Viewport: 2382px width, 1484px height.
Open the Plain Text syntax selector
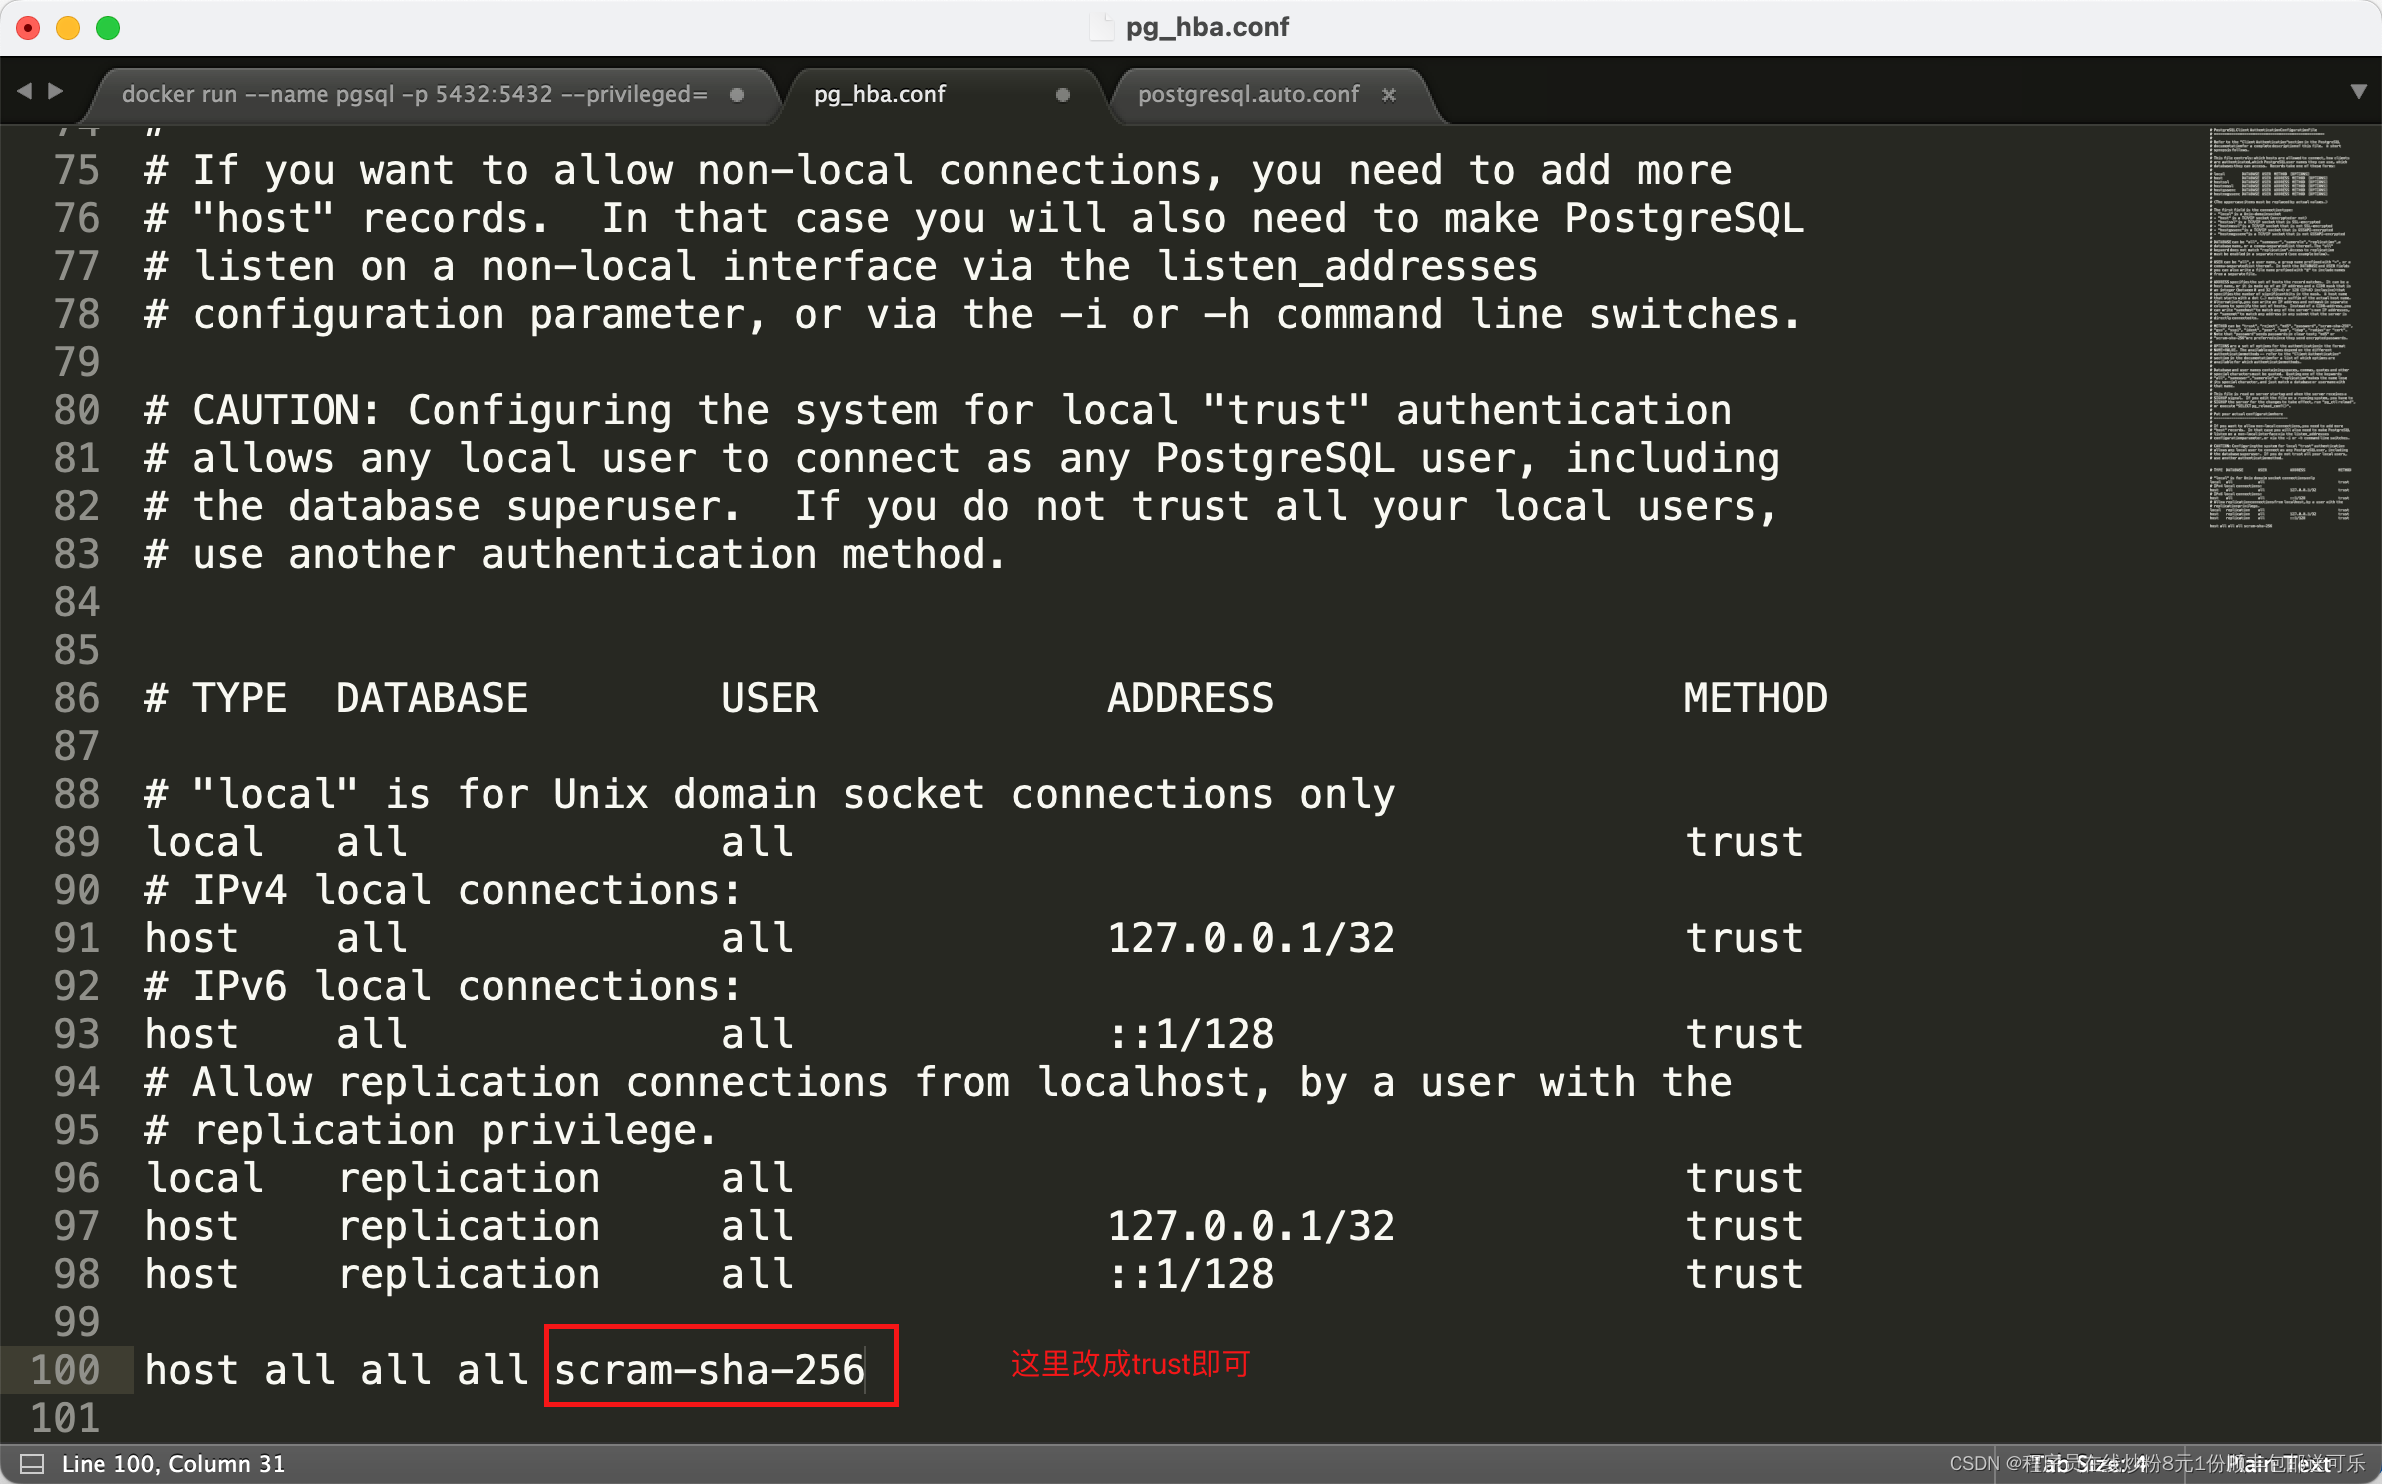2279,1464
